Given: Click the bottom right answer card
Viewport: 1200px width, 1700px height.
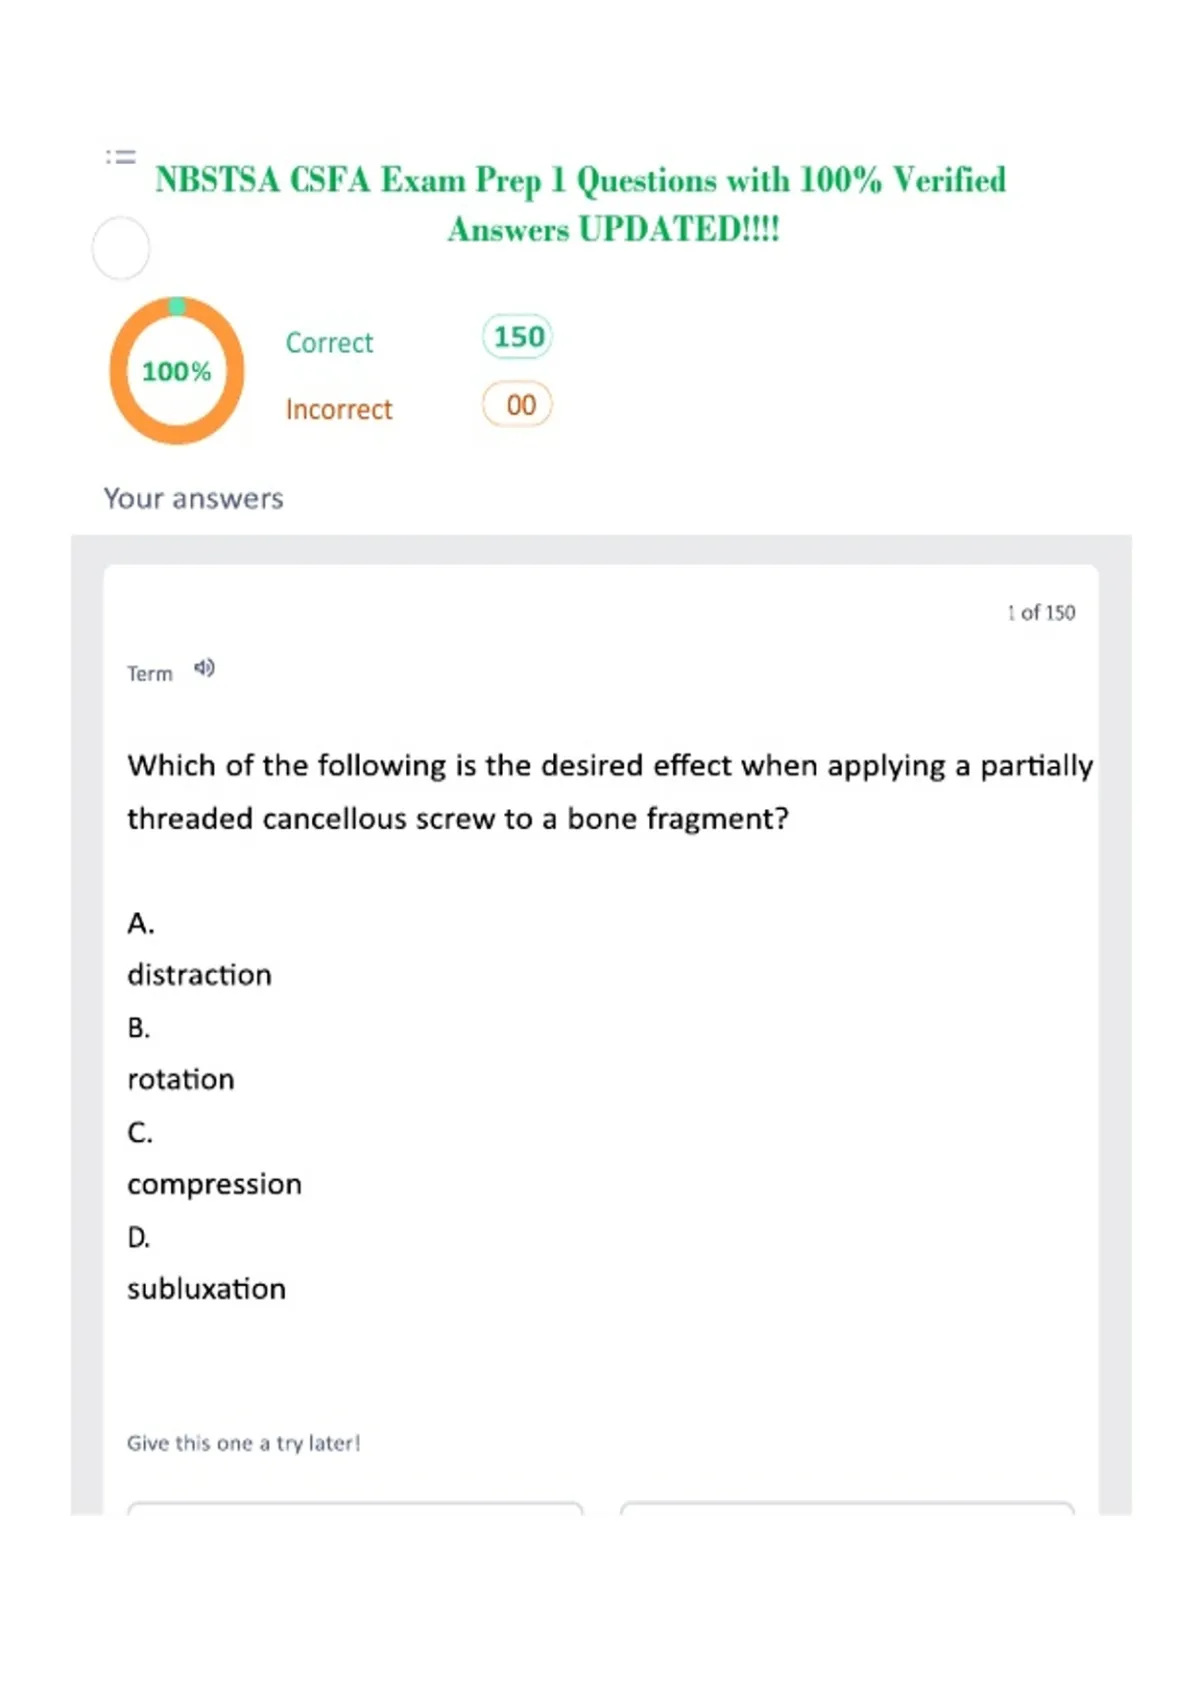Looking at the screenshot, I should (x=847, y=1508).
